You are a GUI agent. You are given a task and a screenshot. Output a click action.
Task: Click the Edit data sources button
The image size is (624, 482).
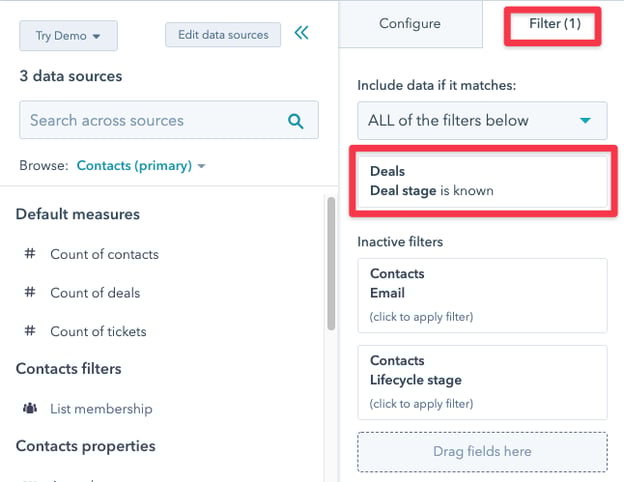[x=223, y=35]
